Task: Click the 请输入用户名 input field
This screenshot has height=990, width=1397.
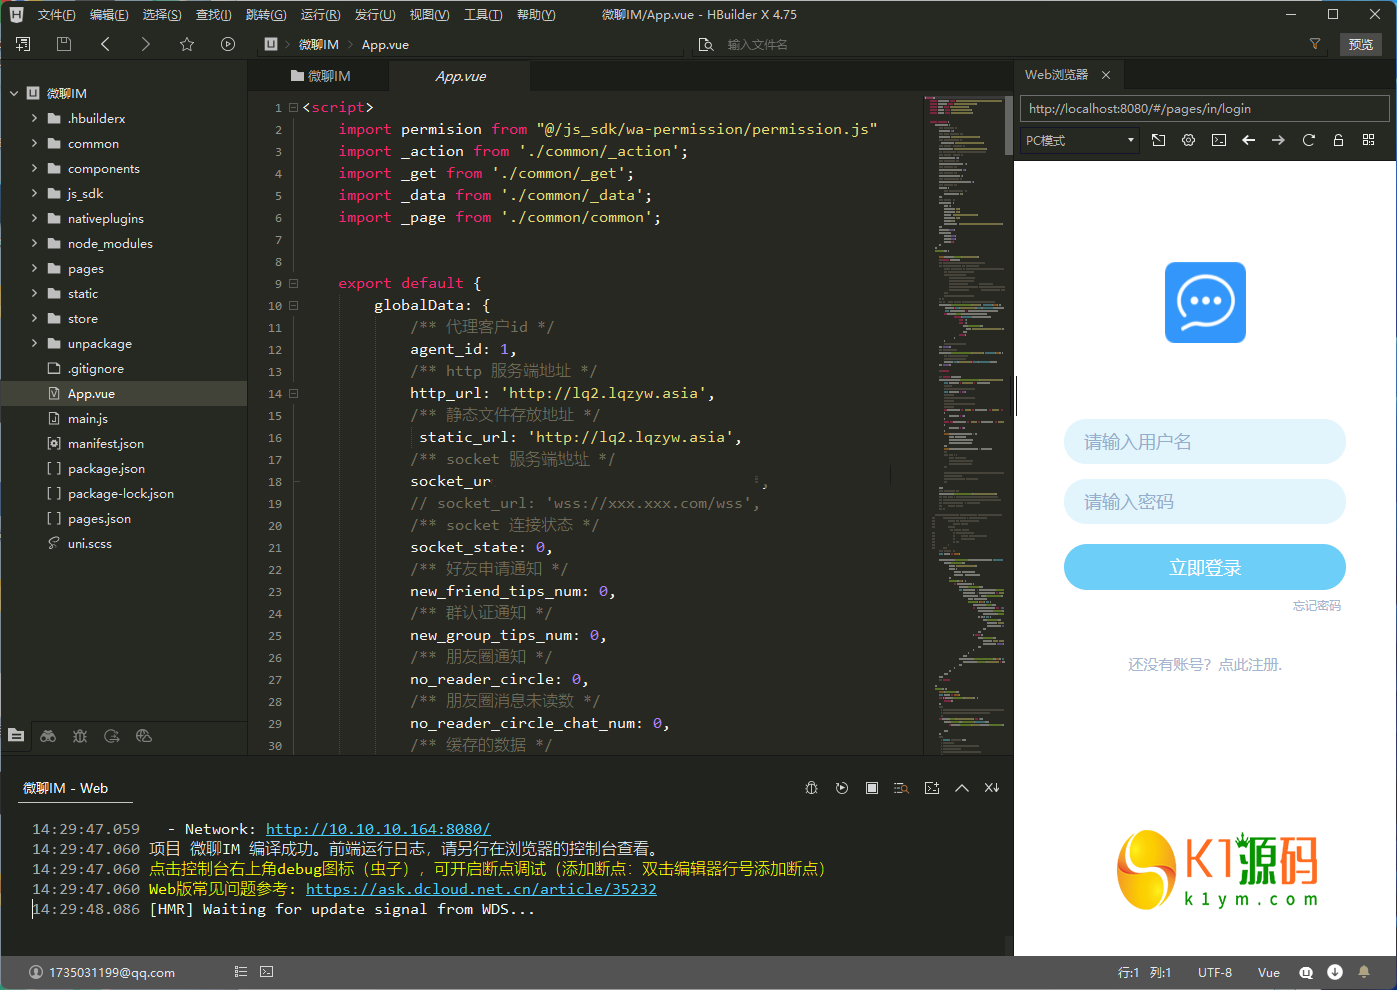Action: (1204, 442)
